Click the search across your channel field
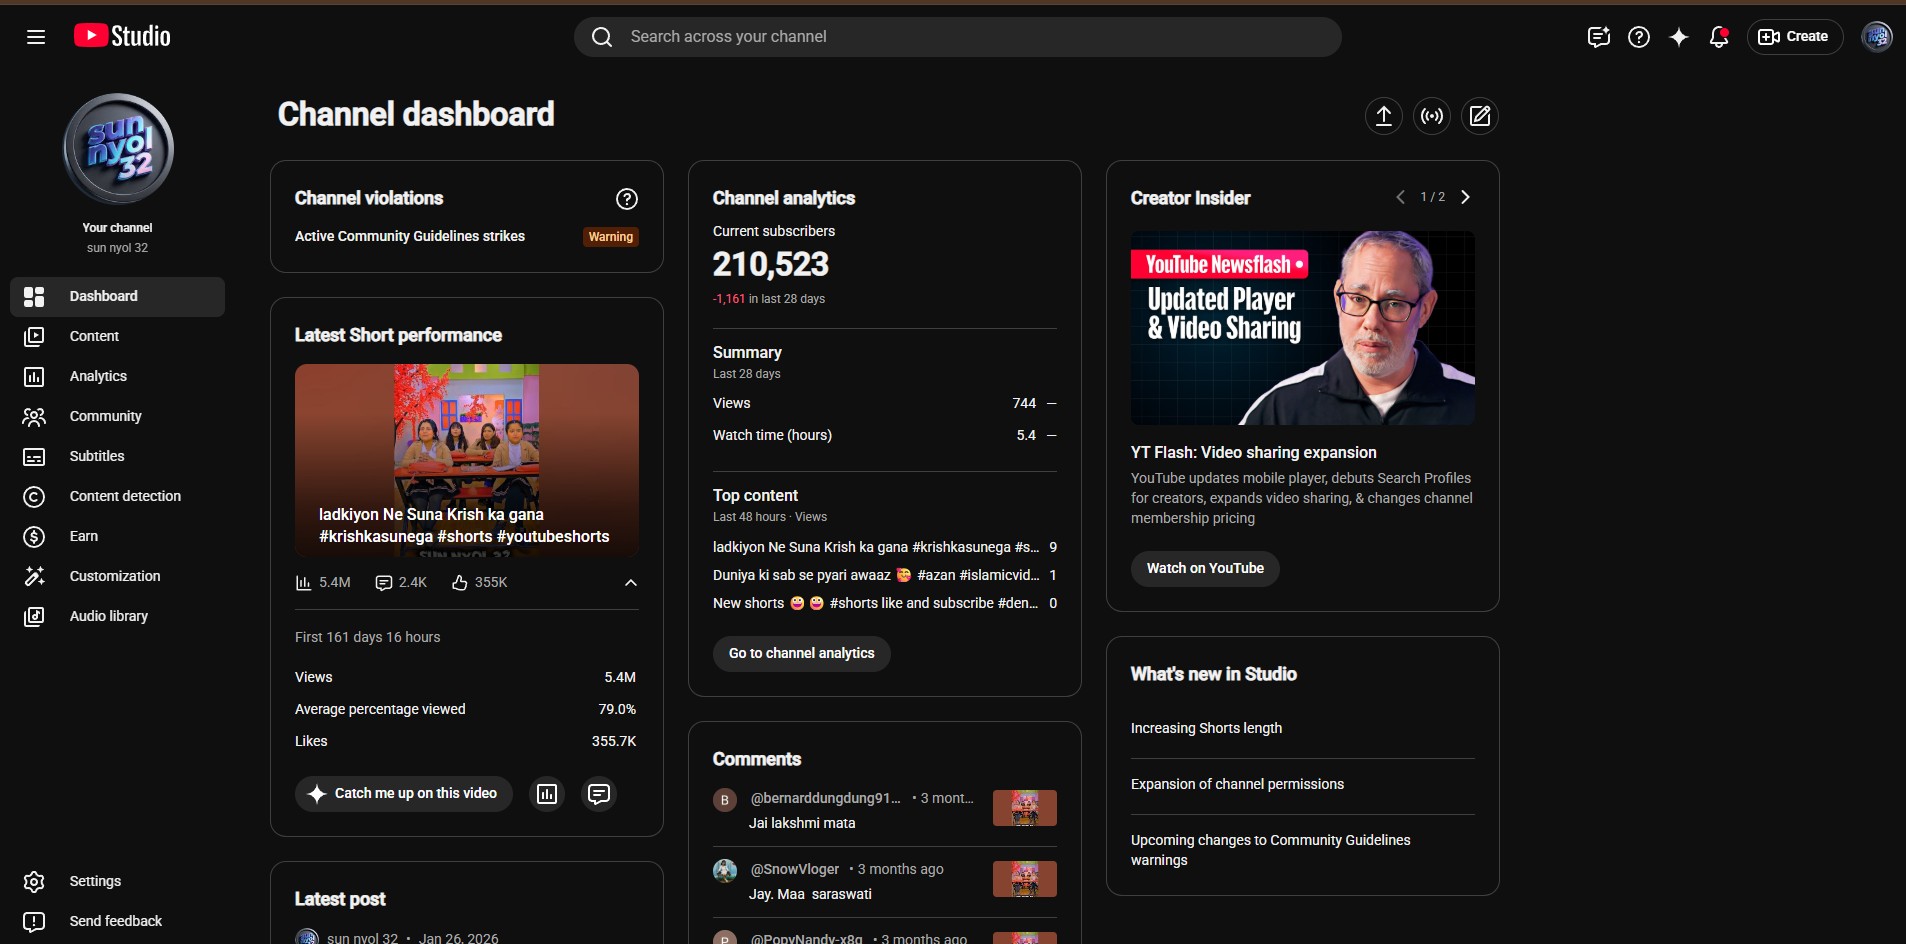 [958, 37]
